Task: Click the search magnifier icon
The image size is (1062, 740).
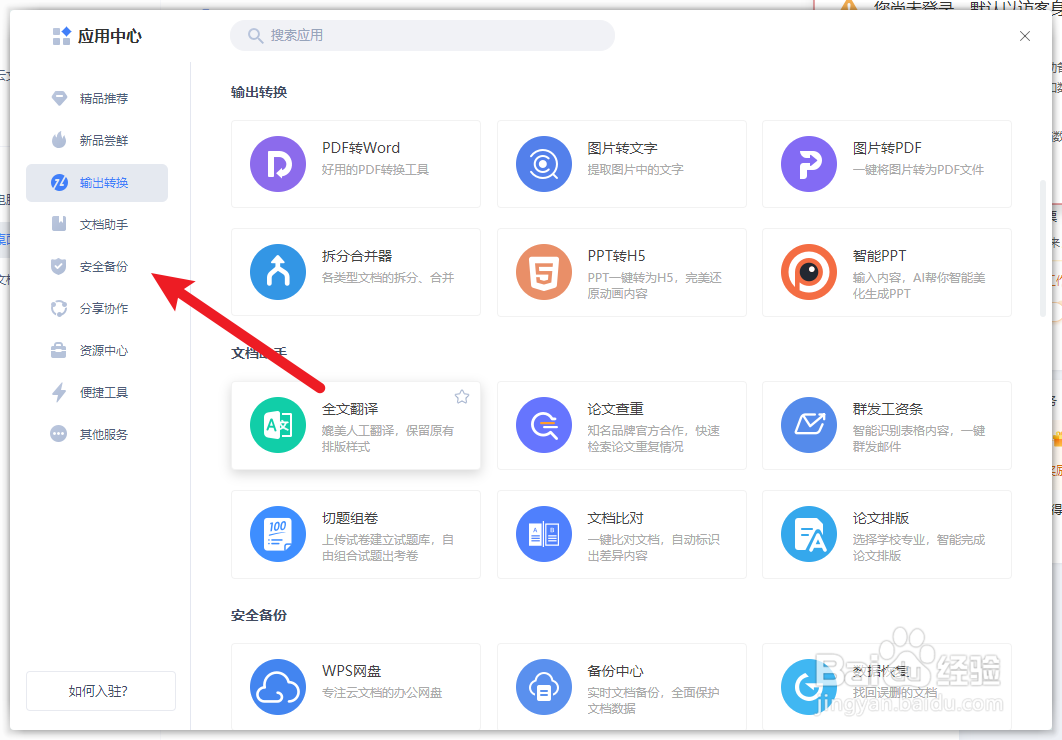Action: [x=255, y=35]
